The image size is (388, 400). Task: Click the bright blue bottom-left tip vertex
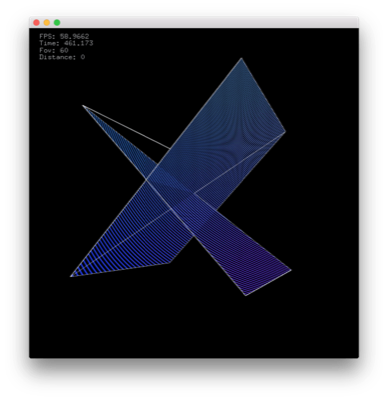click(x=71, y=276)
